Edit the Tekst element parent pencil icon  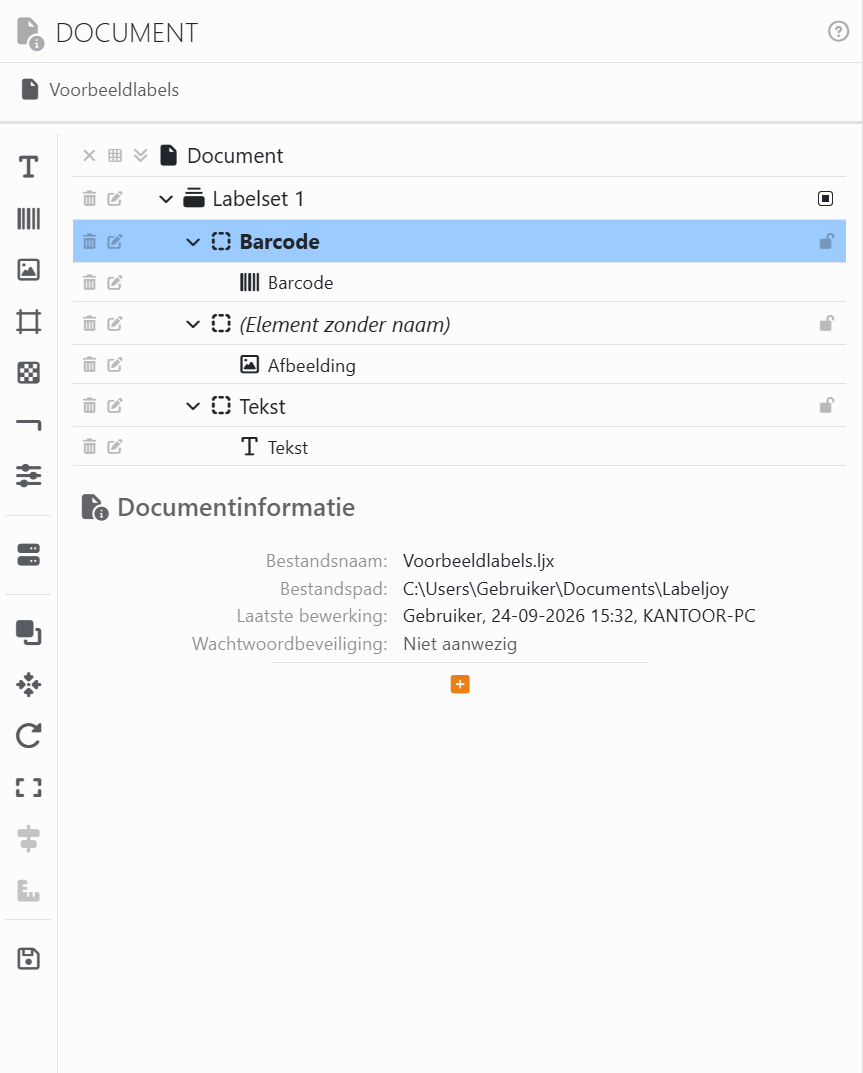click(x=115, y=405)
